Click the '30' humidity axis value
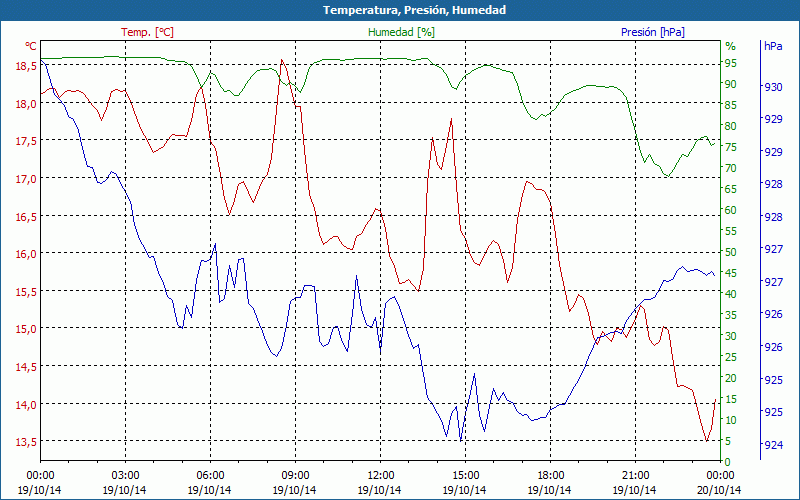The height and width of the screenshot is (500, 800). point(731,336)
